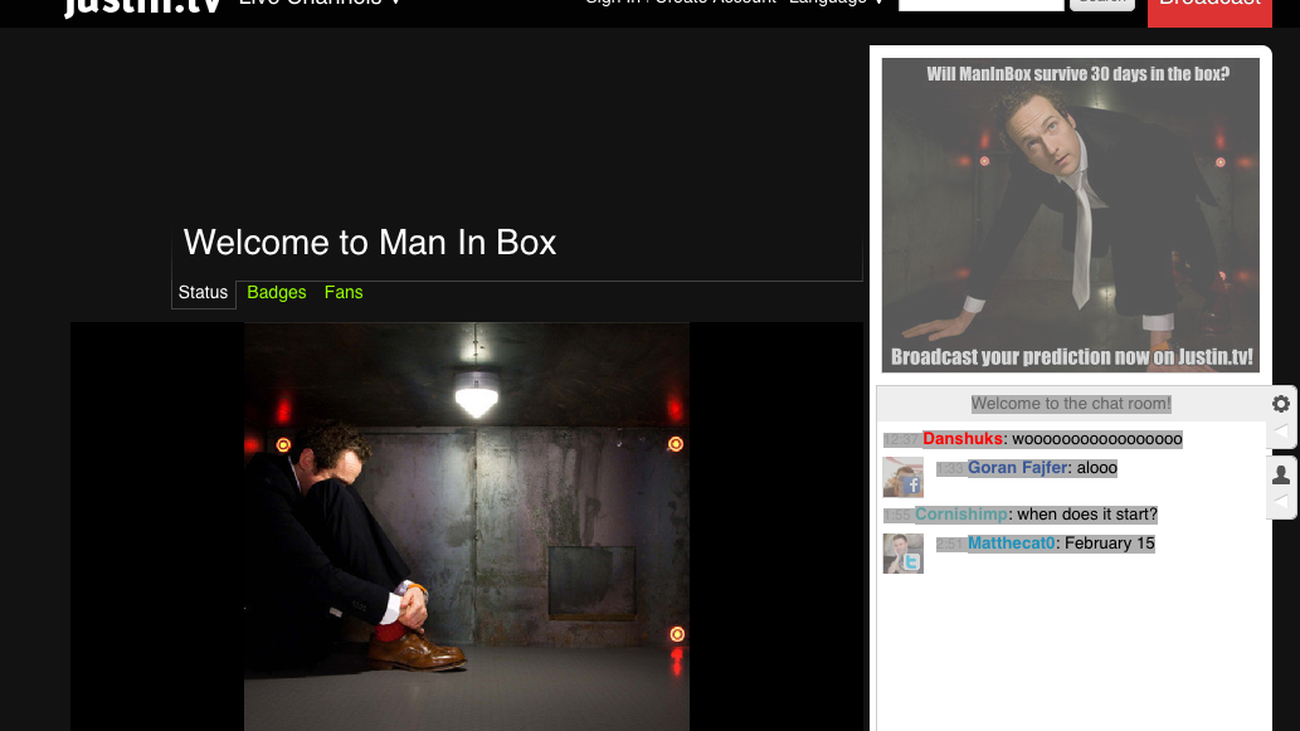Open the chat viewer list person icon
1300x731 pixels.
pos(1281,475)
